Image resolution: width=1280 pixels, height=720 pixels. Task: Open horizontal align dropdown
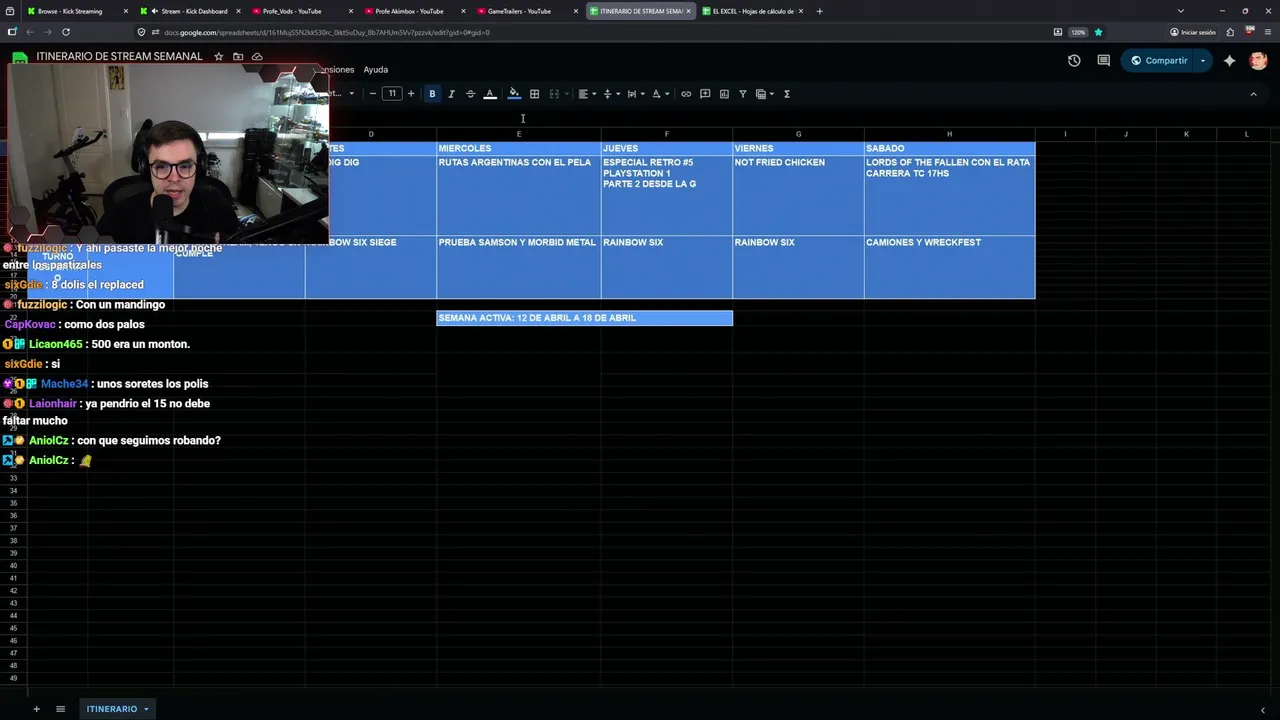(x=587, y=94)
